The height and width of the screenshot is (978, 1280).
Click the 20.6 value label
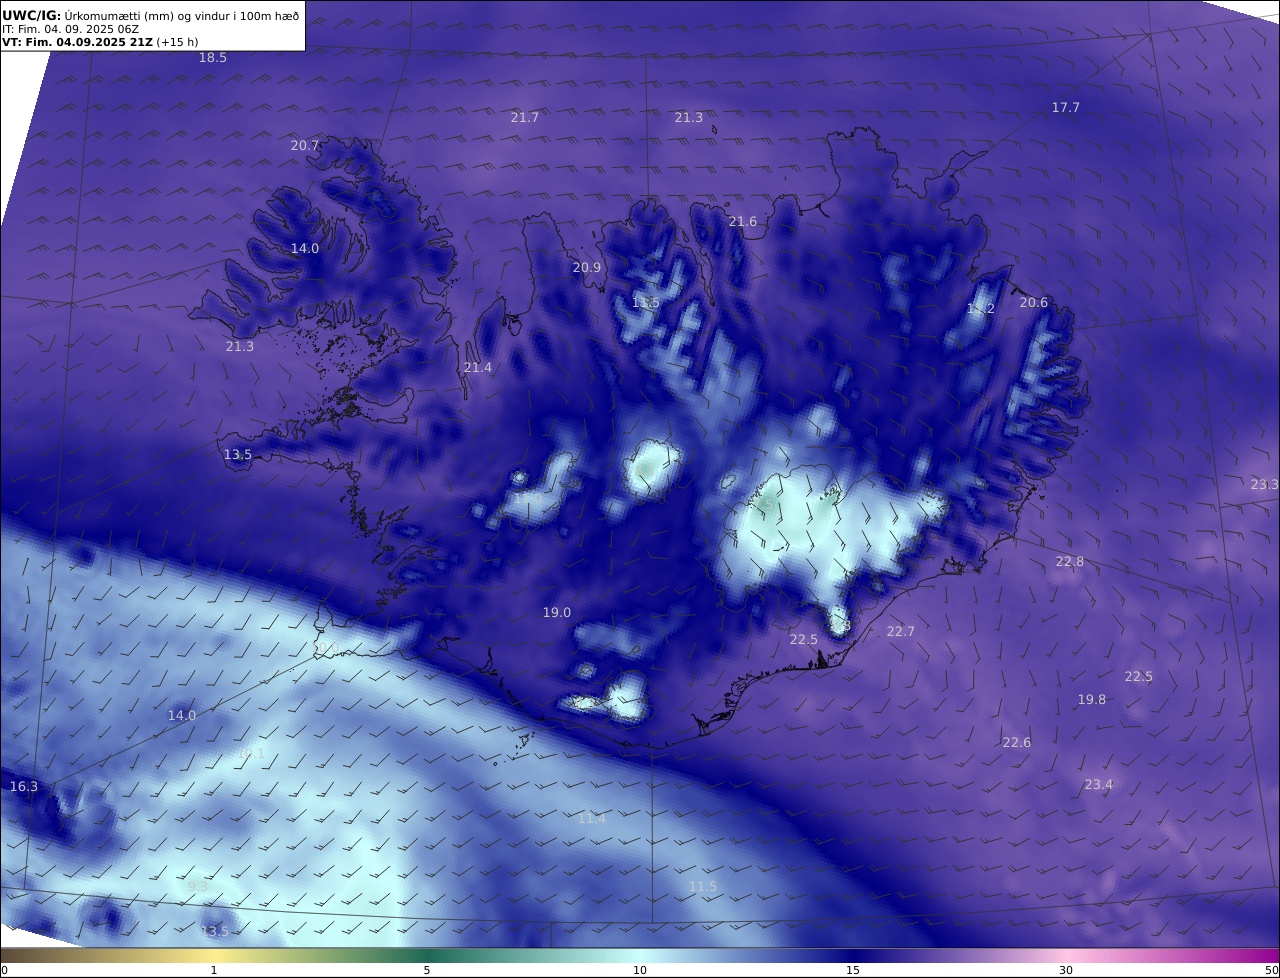click(x=1034, y=303)
